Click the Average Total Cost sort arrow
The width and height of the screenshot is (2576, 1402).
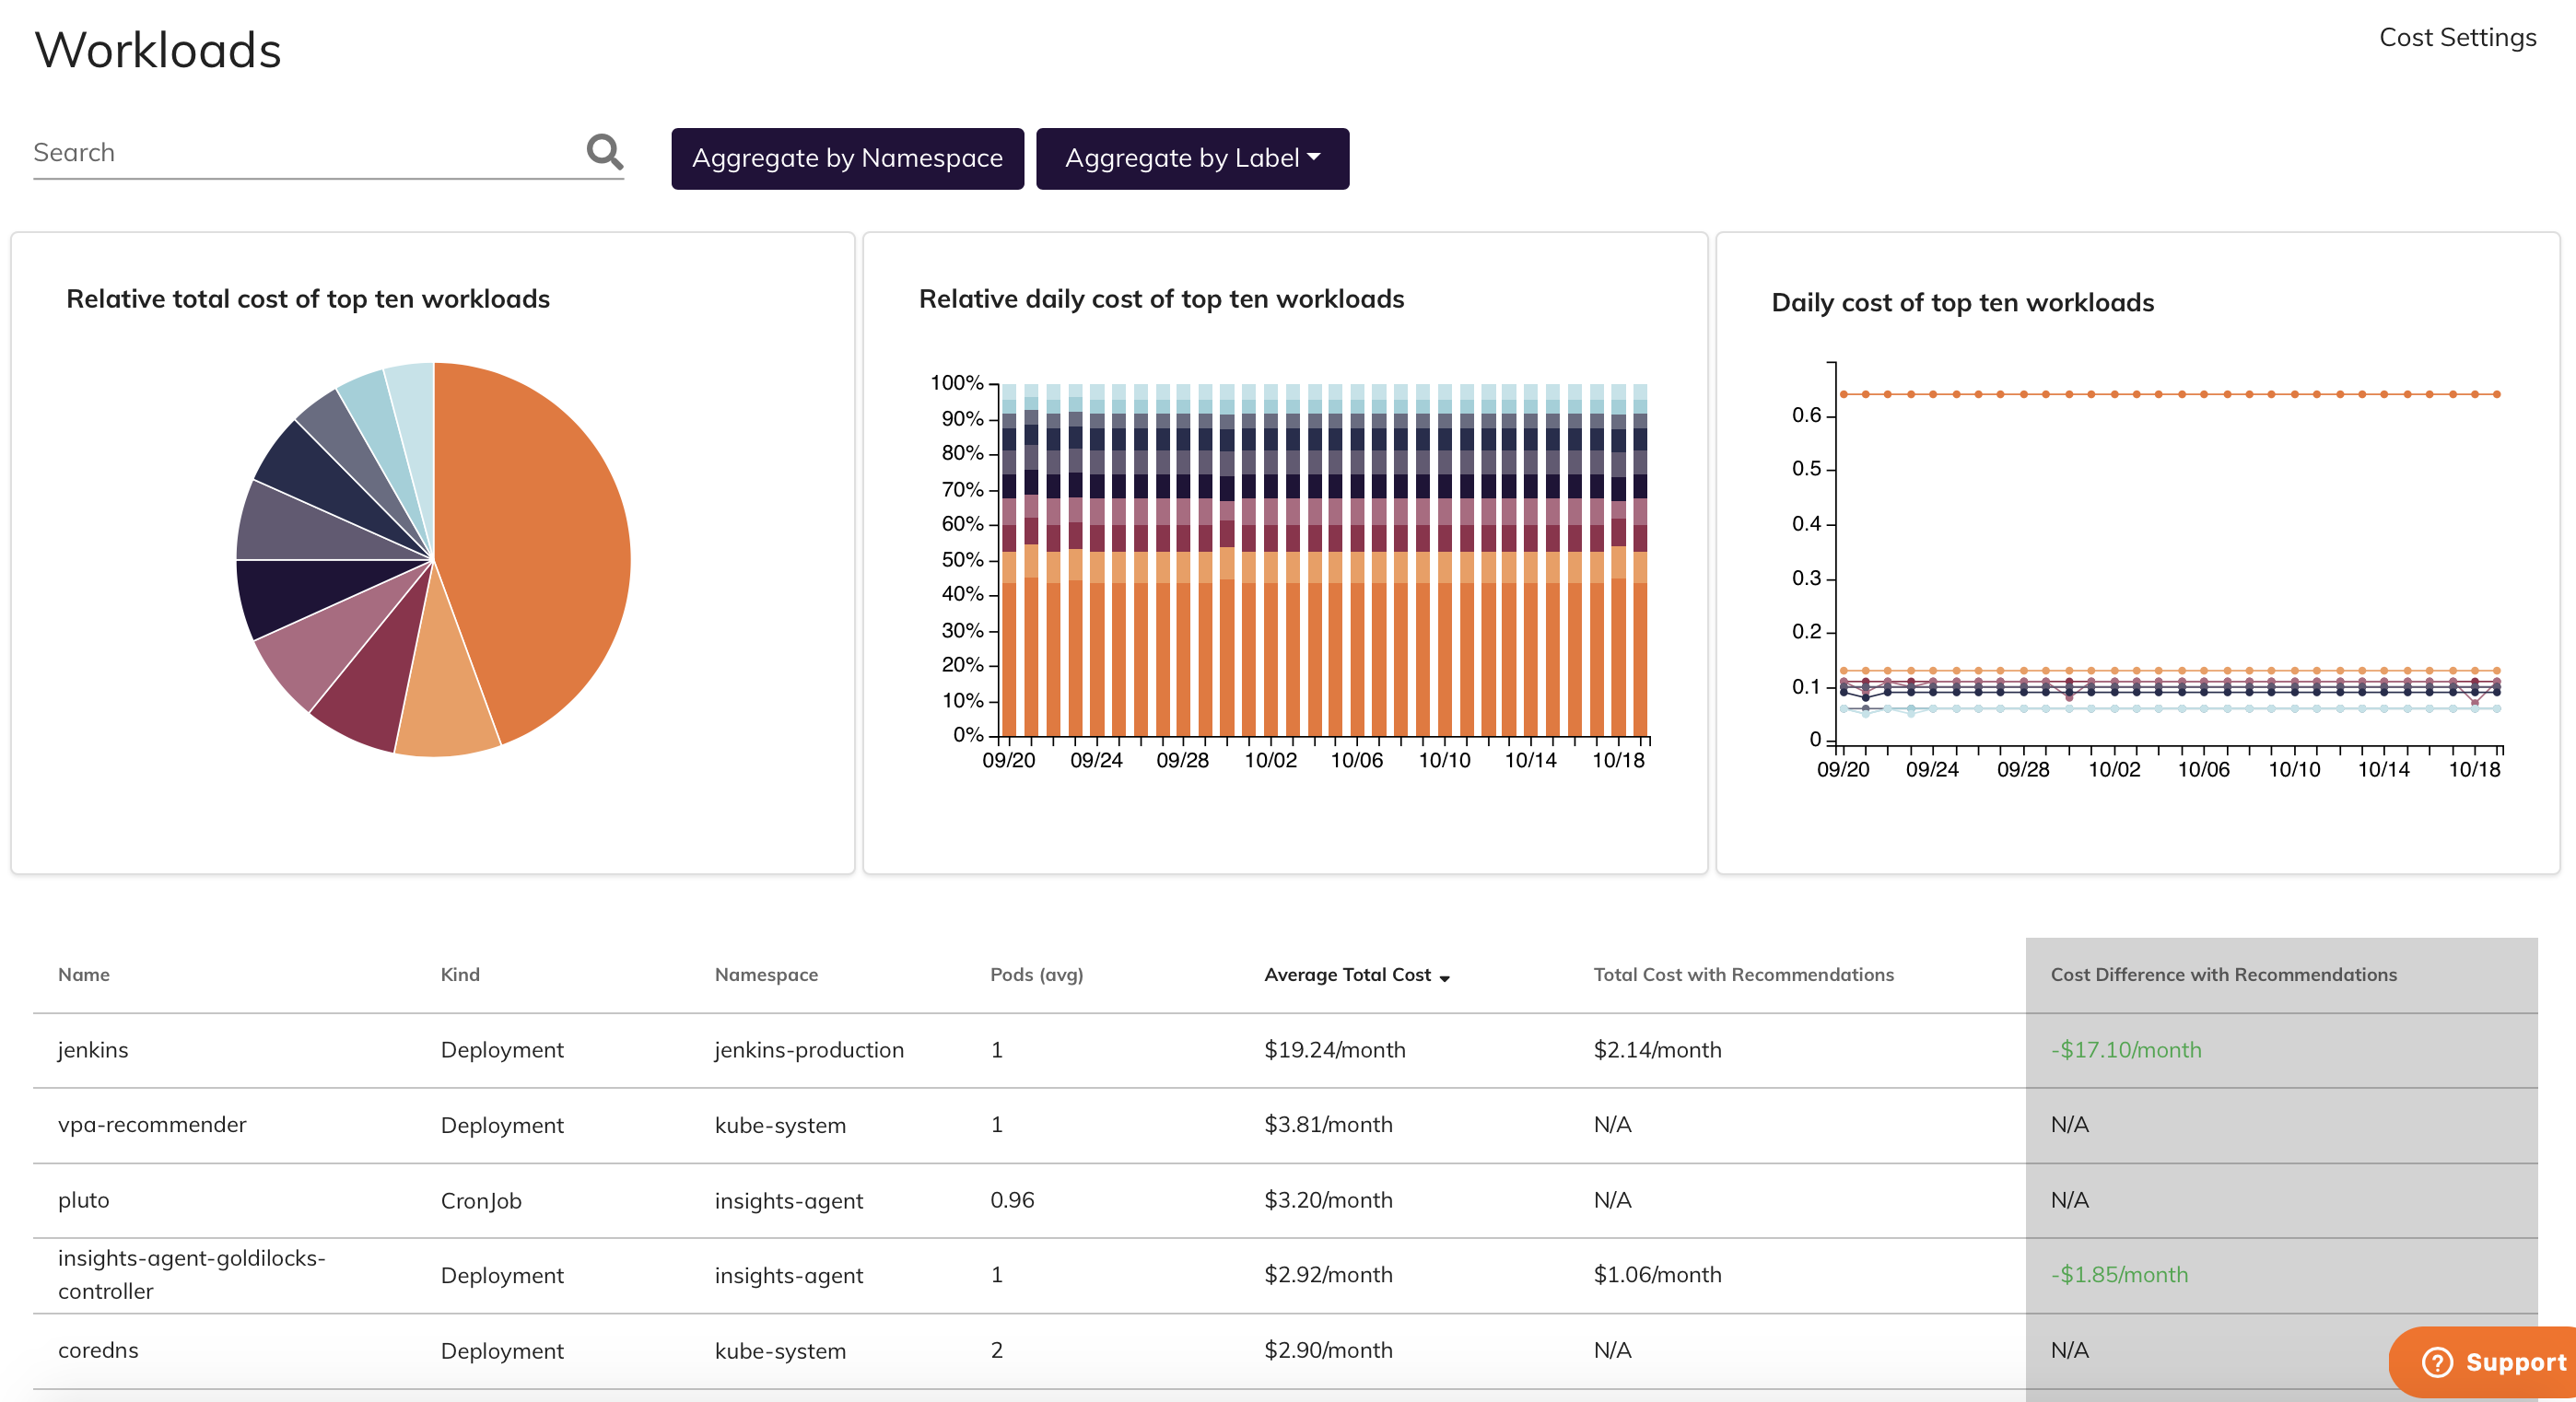click(x=1444, y=977)
